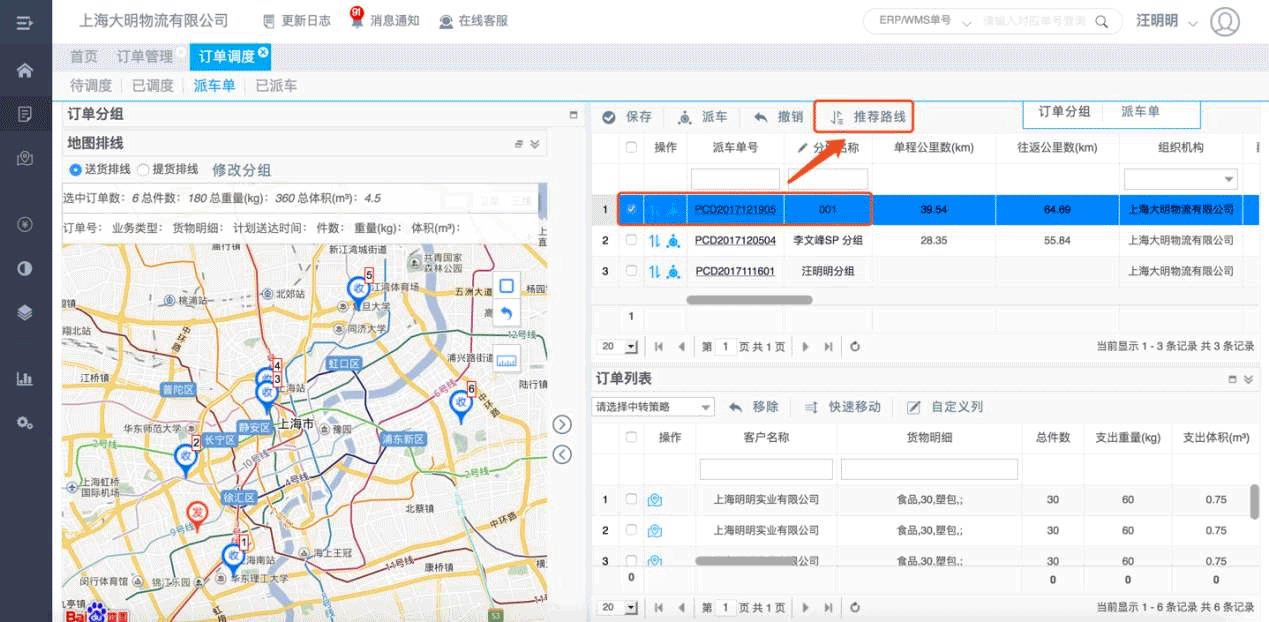Expand panel with right-arrow splitter button
Image resolution: width=1269 pixels, height=622 pixels.
[562, 425]
